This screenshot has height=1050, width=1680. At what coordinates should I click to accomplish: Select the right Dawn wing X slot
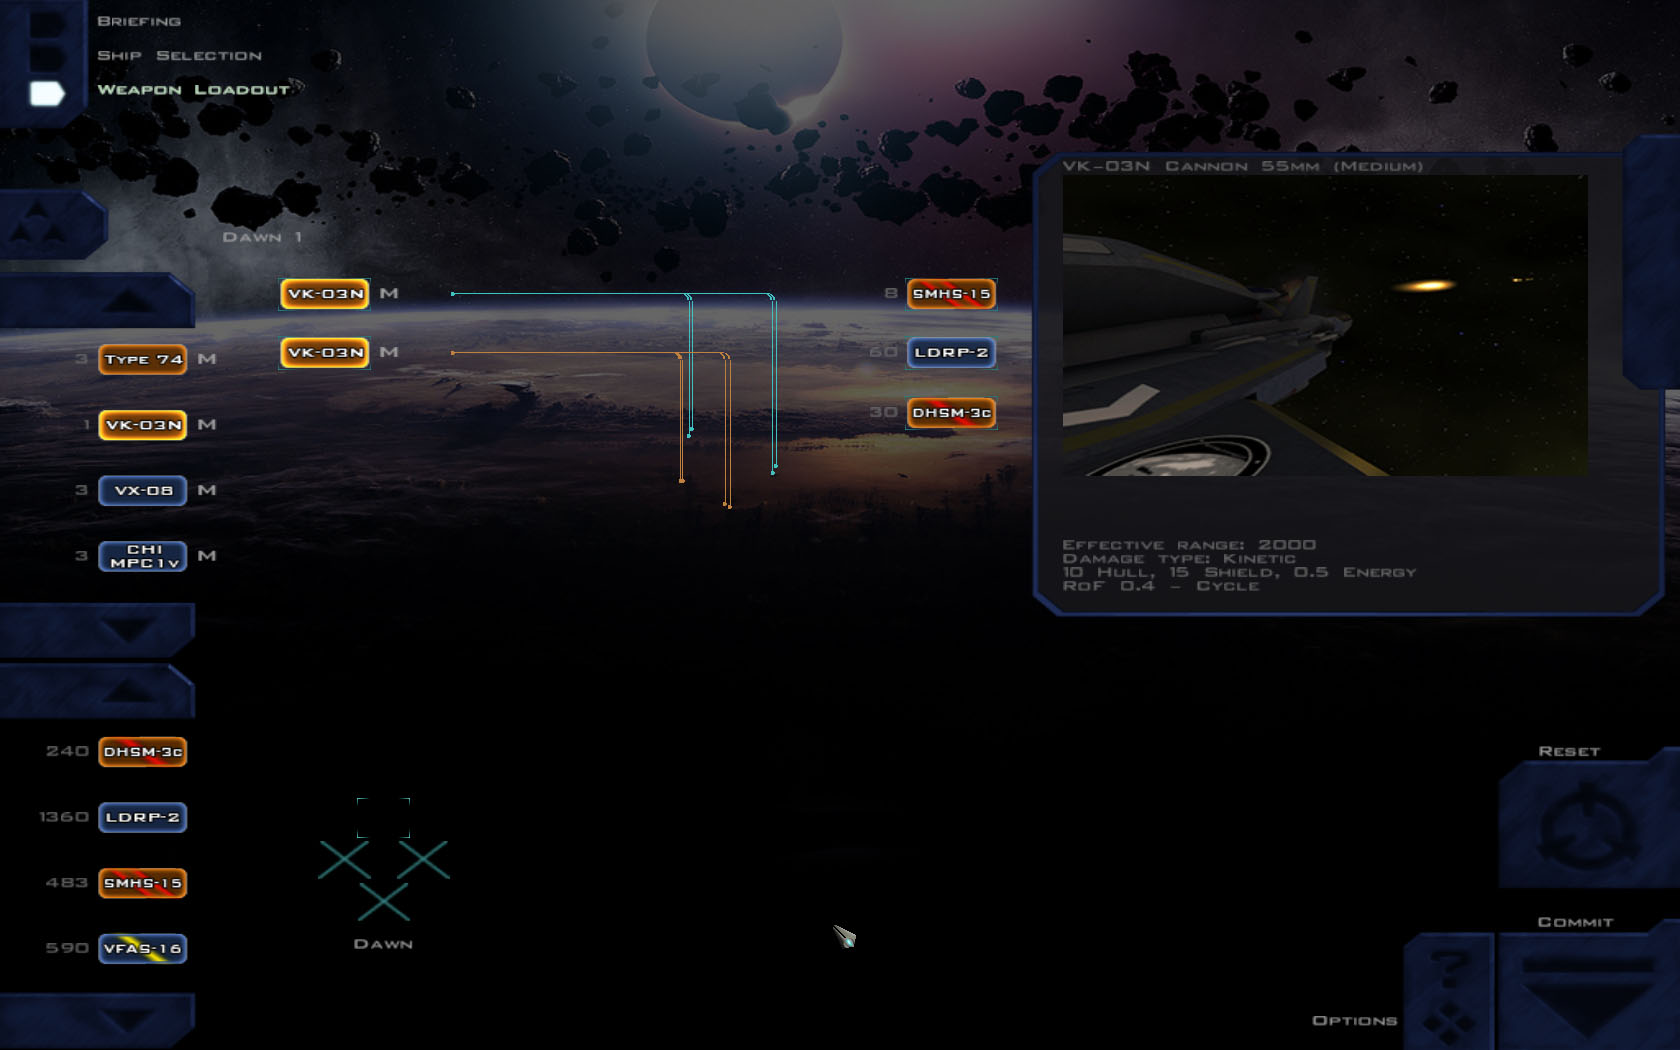(x=424, y=860)
